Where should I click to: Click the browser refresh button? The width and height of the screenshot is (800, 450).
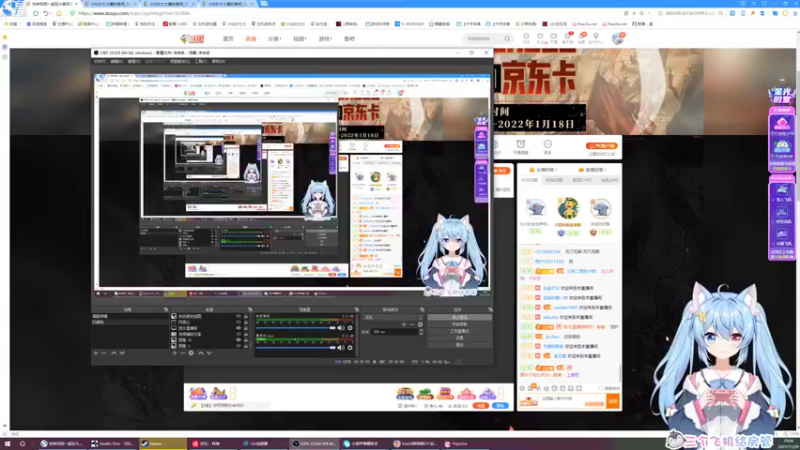[x=36, y=13]
